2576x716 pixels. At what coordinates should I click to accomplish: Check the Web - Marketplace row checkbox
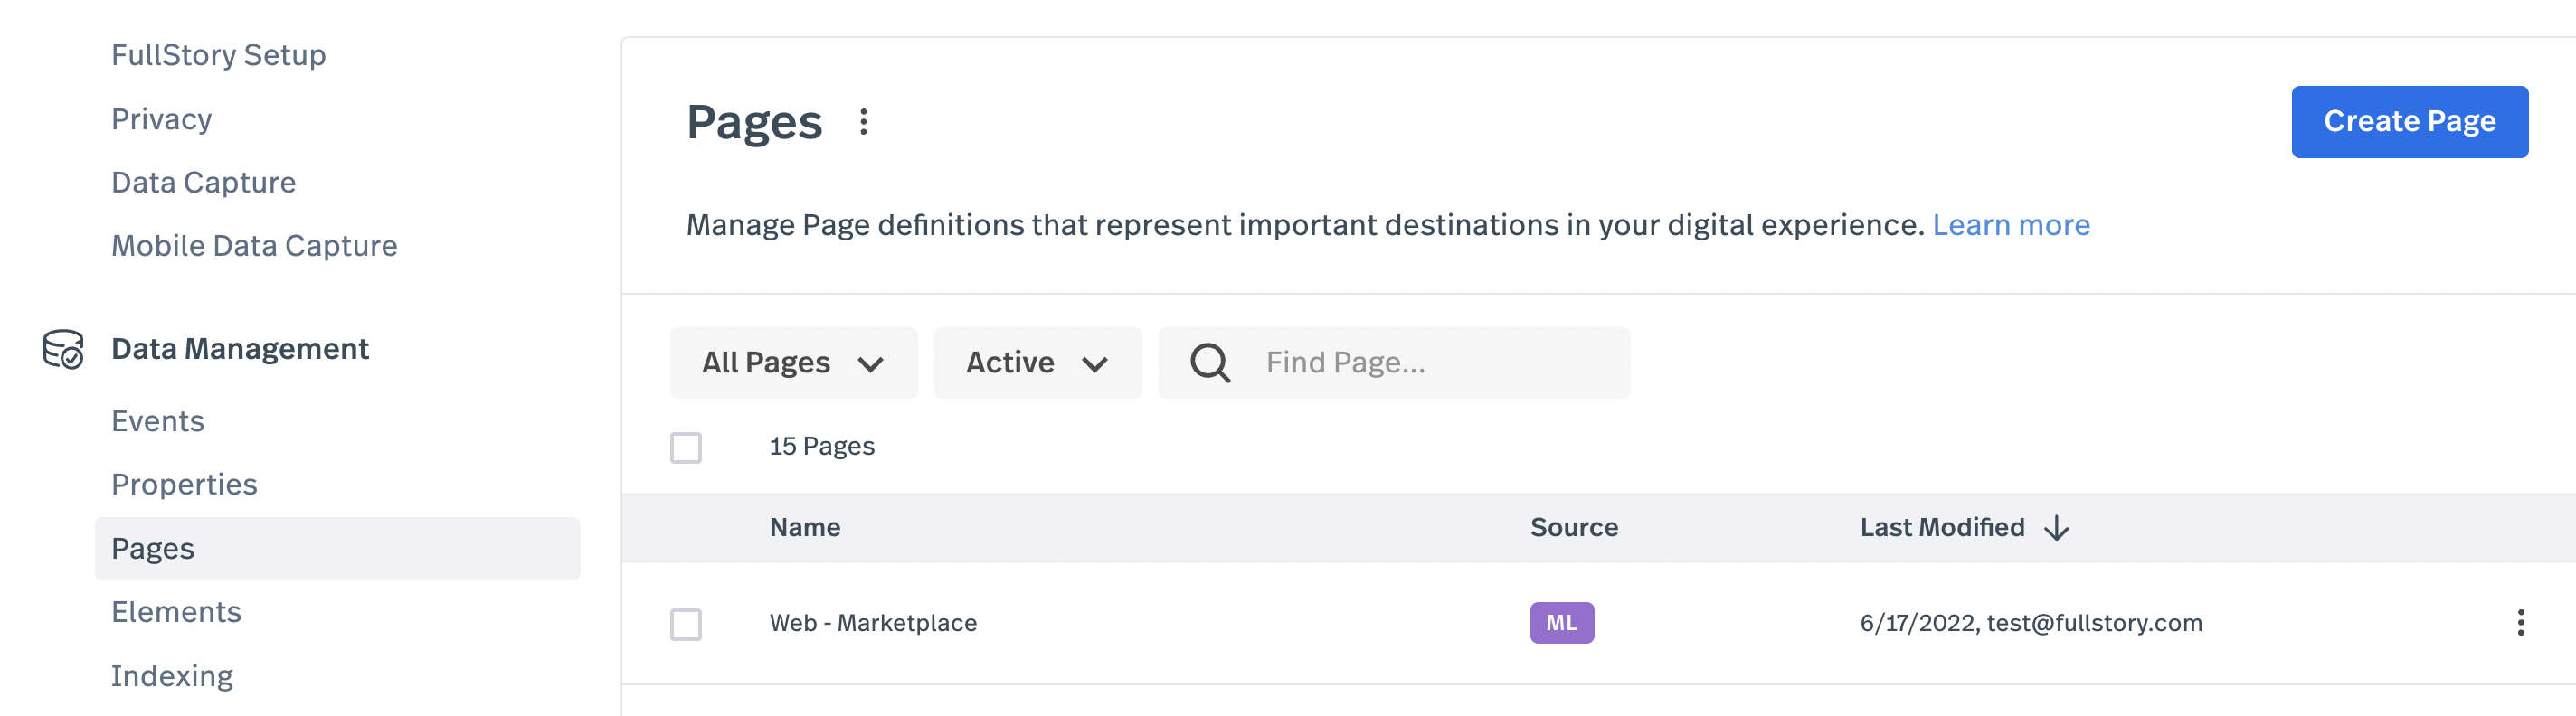[686, 624]
